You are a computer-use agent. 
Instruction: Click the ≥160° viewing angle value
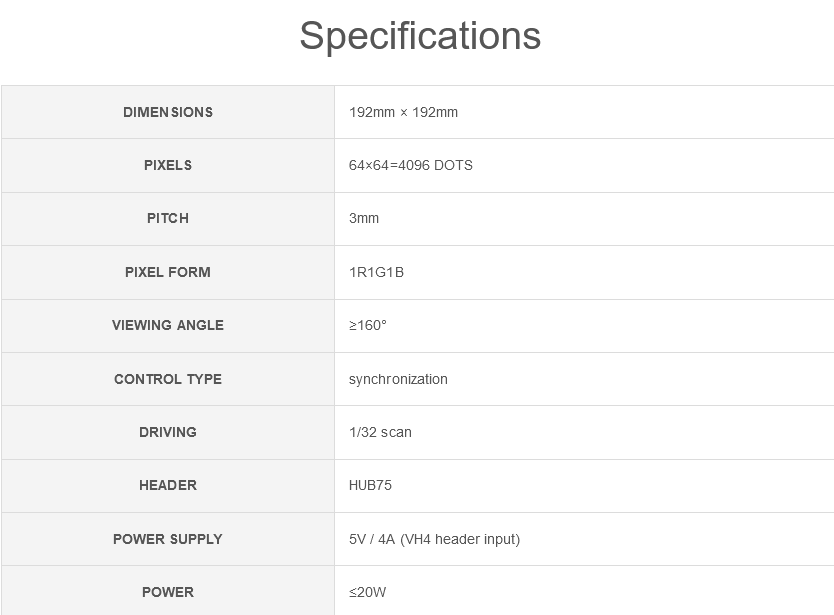point(368,326)
